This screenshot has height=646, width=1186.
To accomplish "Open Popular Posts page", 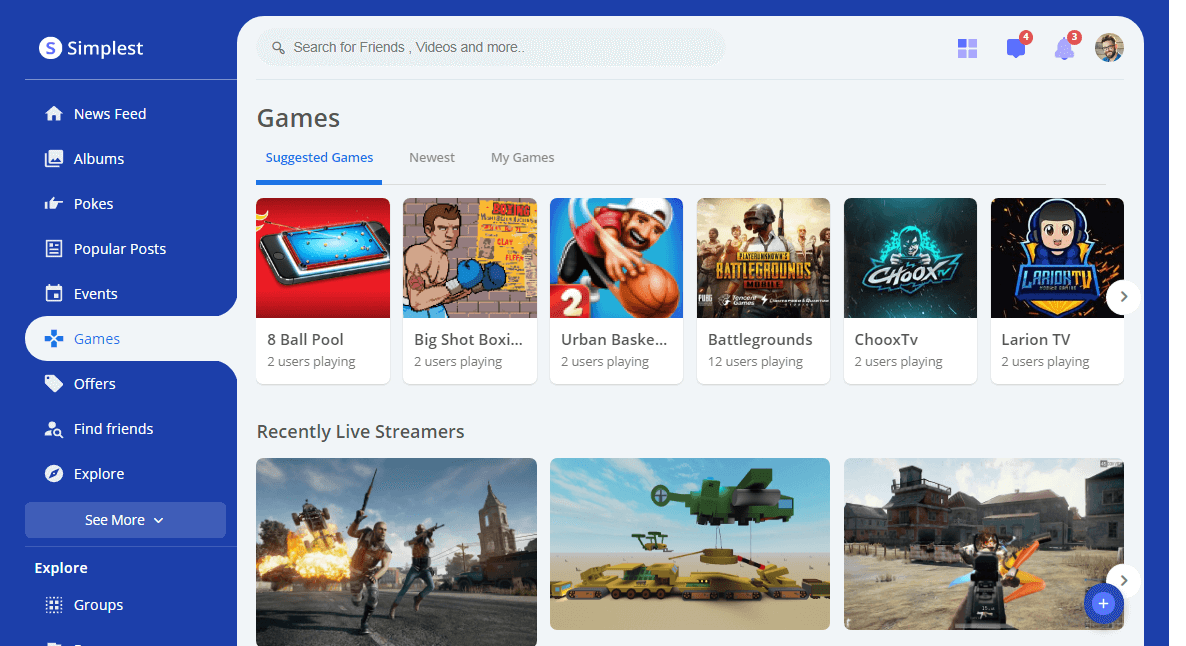I will (119, 249).
